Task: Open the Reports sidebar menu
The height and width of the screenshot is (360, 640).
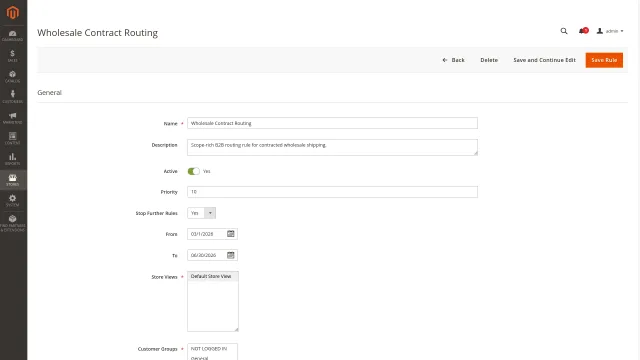Action: (13, 159)
